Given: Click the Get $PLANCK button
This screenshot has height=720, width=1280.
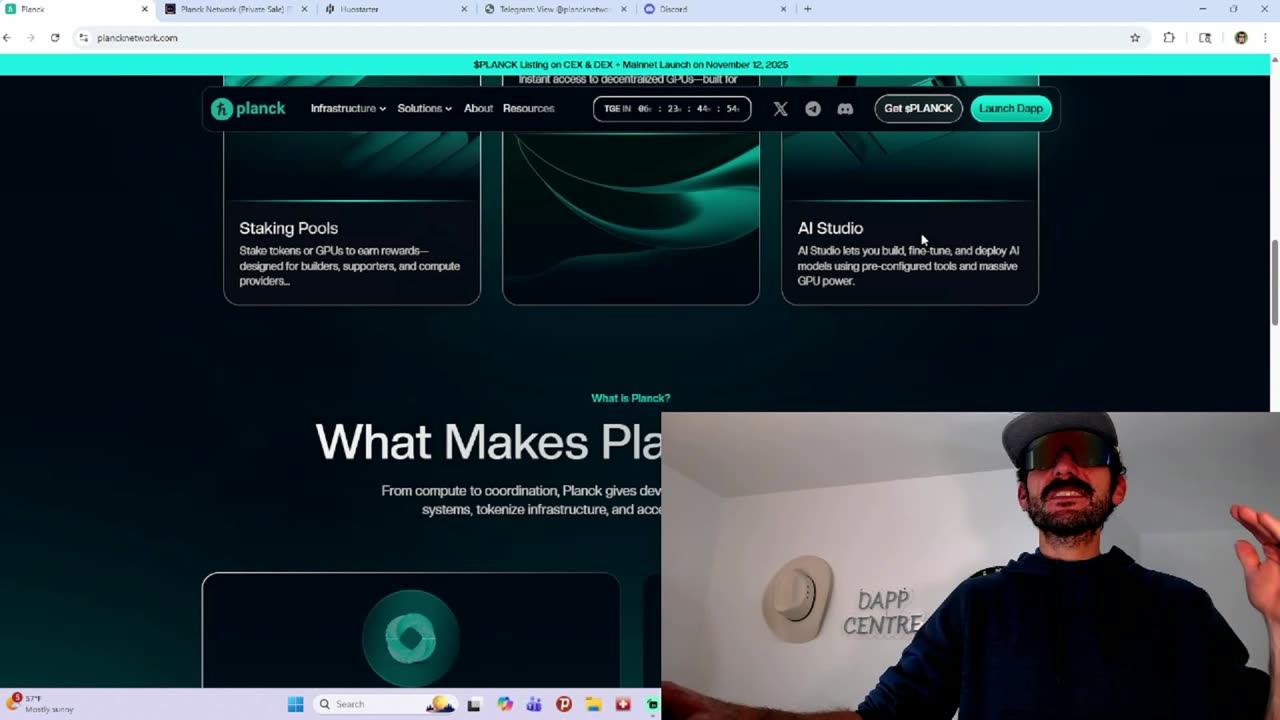Looking at the screenshot, I should (918, 108).
